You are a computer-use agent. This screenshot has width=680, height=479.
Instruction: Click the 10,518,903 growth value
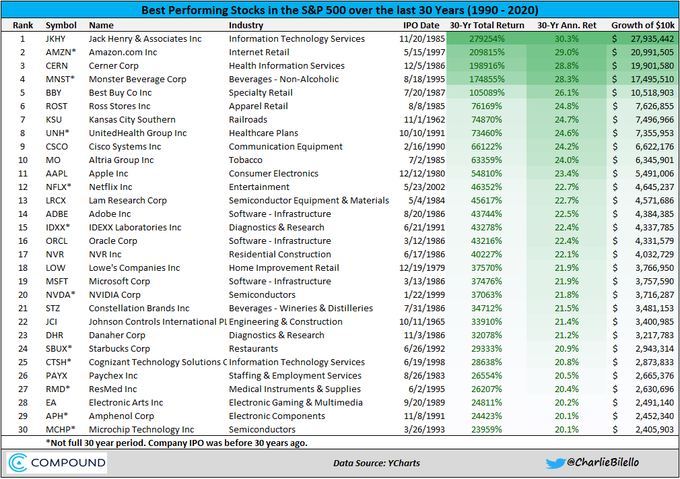coord(652,92)
